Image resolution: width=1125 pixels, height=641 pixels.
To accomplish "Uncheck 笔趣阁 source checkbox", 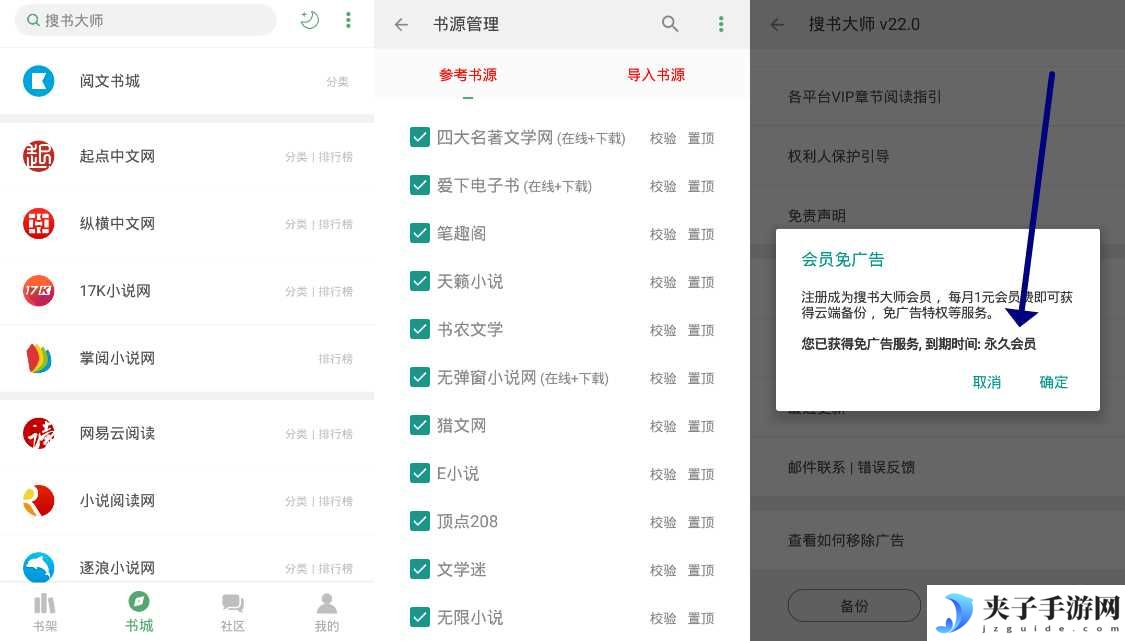I will coord(420,233).
